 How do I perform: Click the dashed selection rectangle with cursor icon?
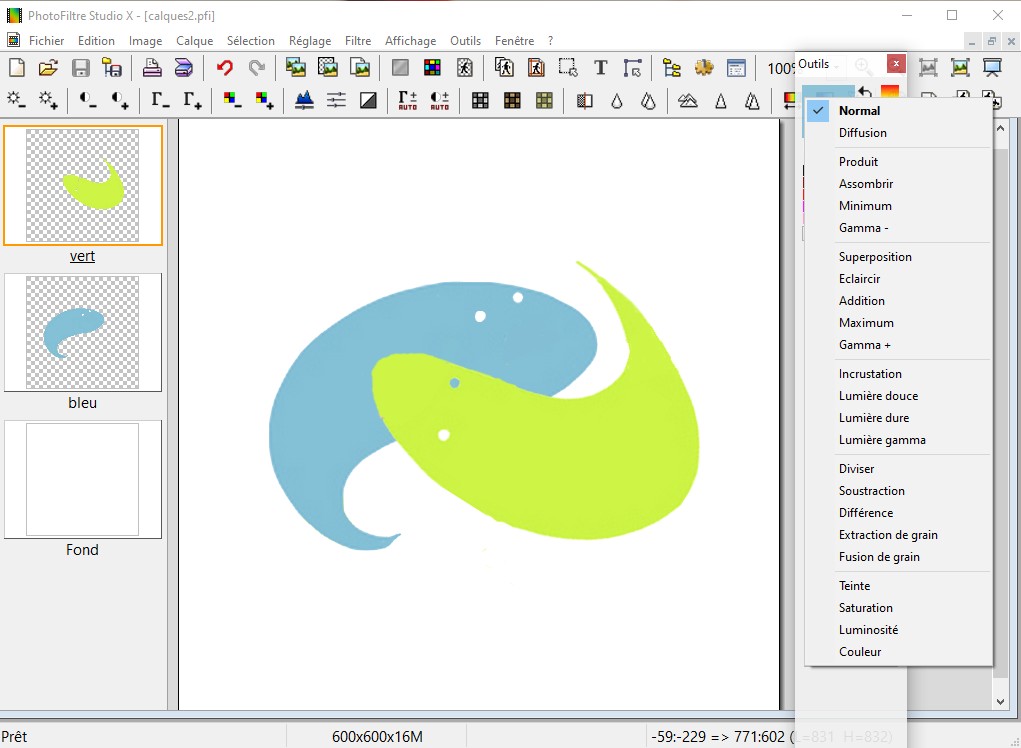568,68
